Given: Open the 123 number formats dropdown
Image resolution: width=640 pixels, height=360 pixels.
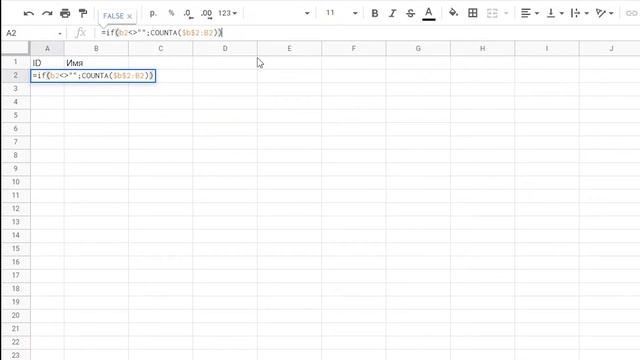Looking at the screenshot, I should (x=227, y=13).
